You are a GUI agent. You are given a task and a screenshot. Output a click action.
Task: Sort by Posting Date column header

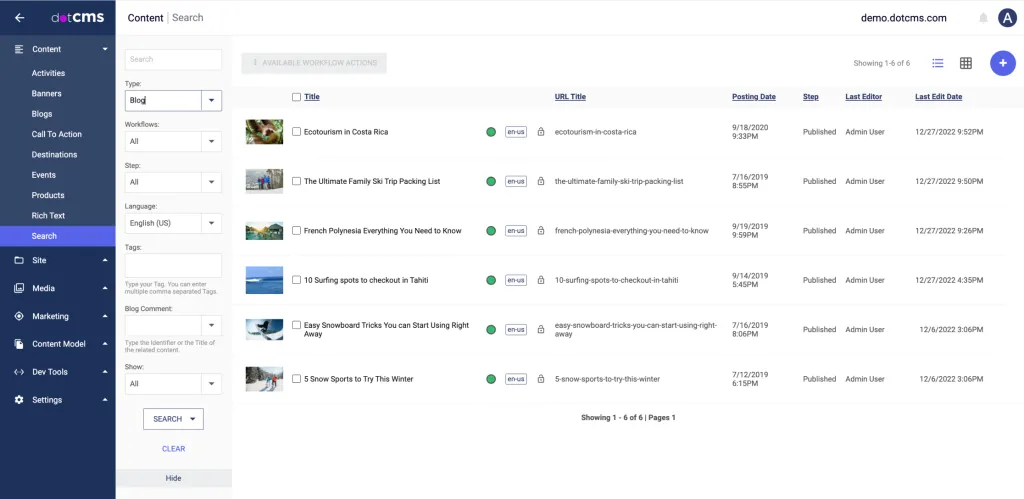coord(753,97)
